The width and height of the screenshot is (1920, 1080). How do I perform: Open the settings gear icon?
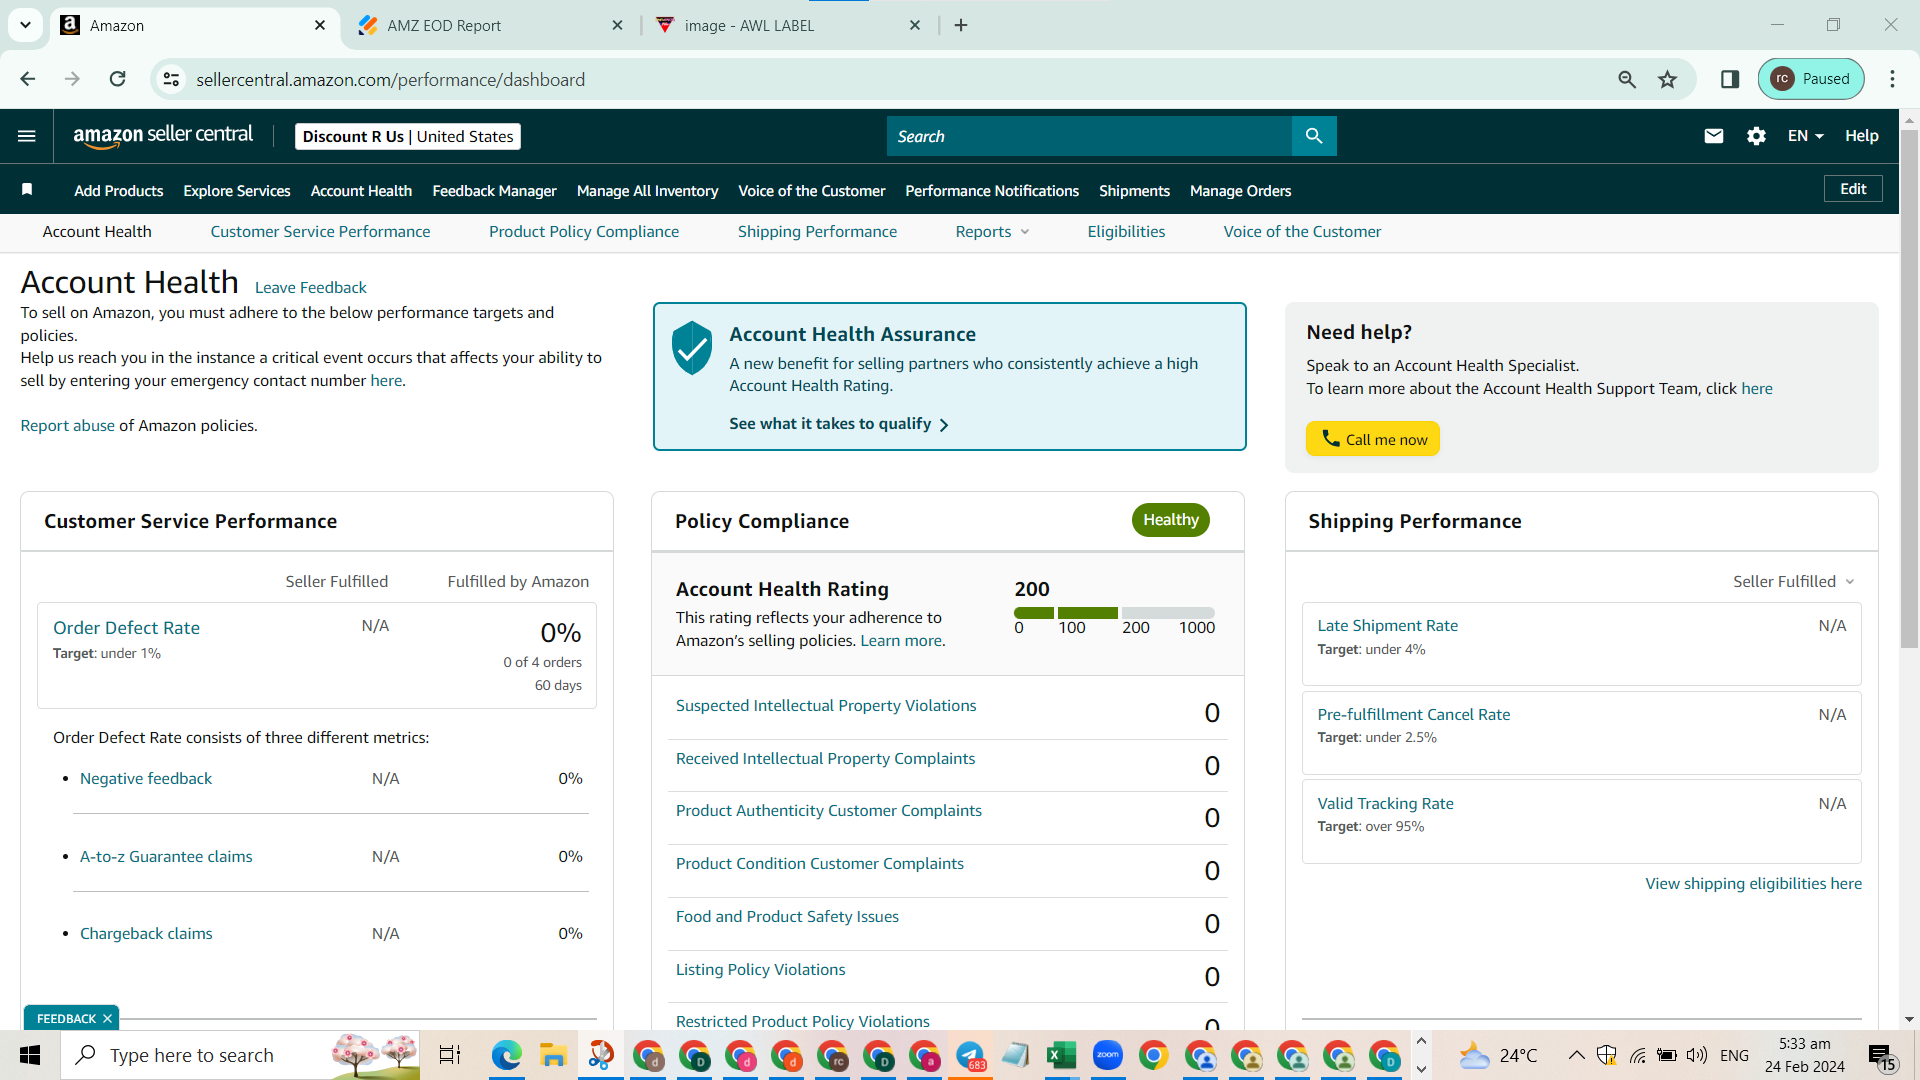pyautogui.click(x=1756, y=136)
